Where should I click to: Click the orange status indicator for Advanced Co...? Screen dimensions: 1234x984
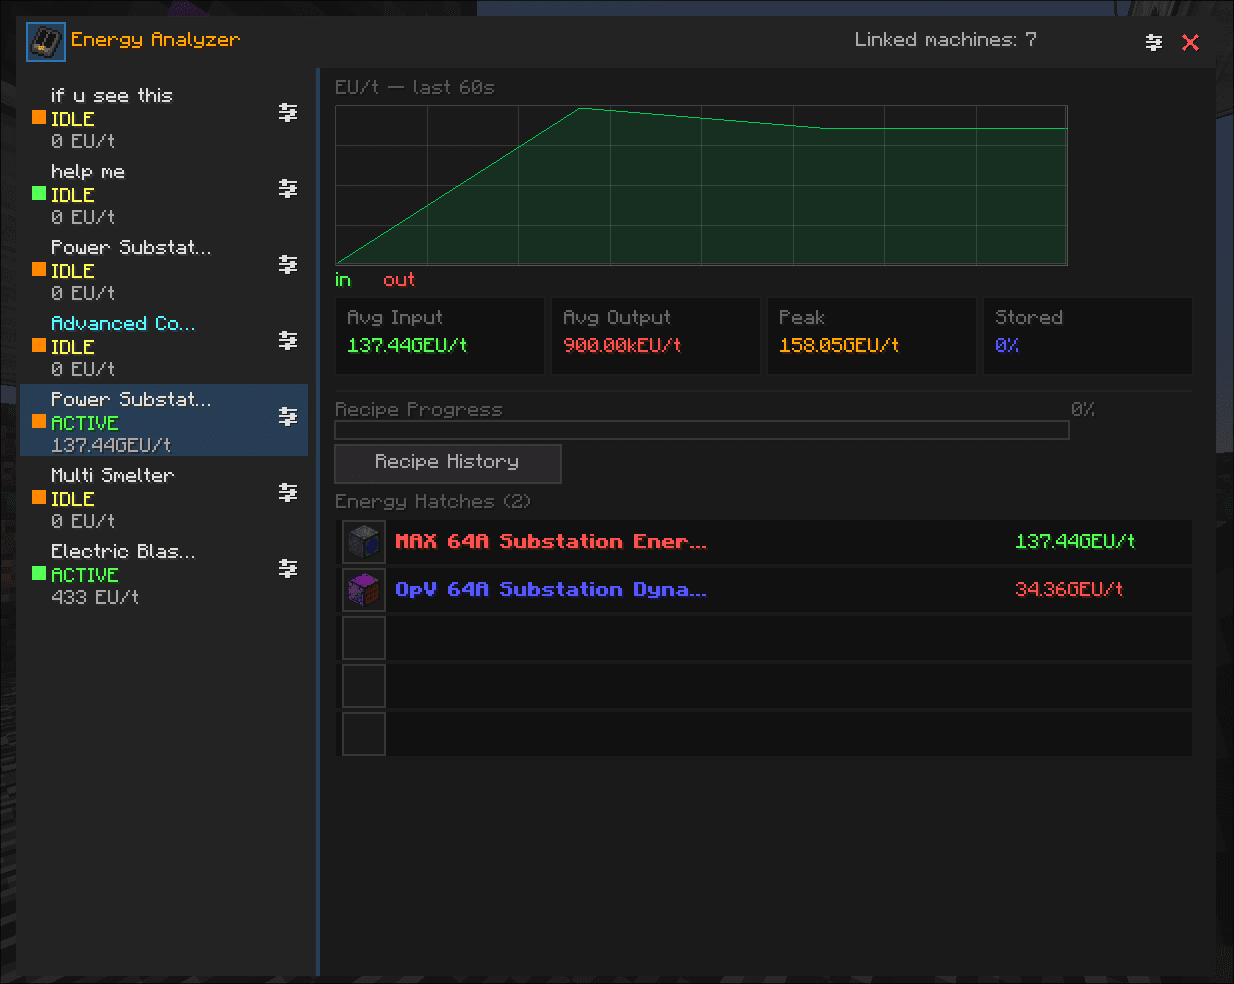[x=39, y=345]
